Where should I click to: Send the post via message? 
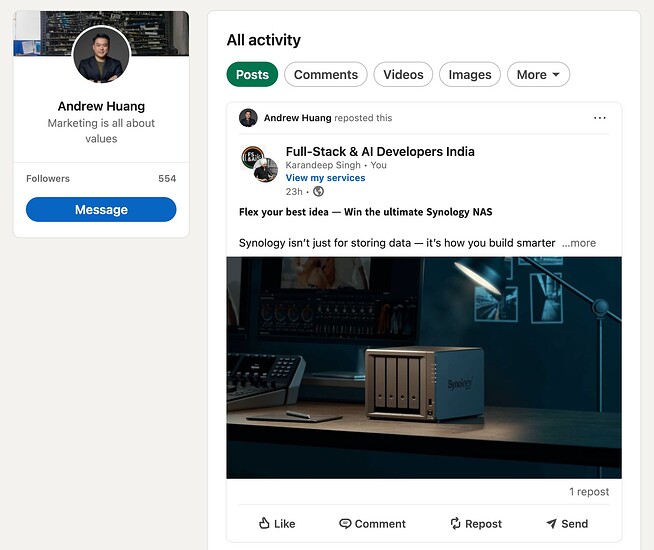click(x=567, y=524)
